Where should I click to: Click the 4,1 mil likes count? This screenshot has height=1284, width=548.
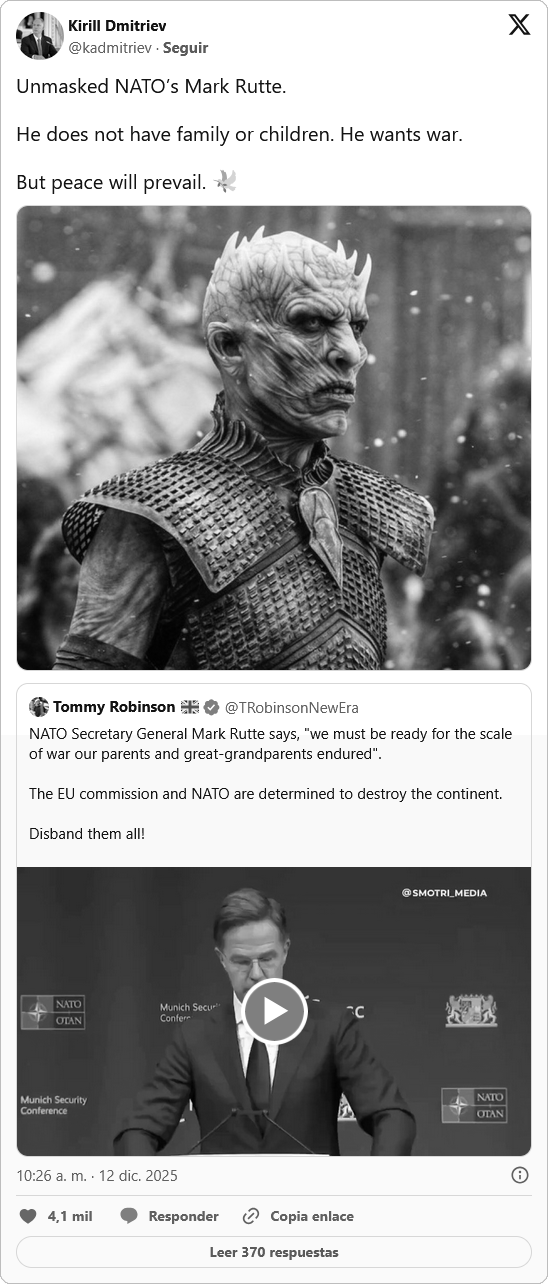tap(70, 1216)
